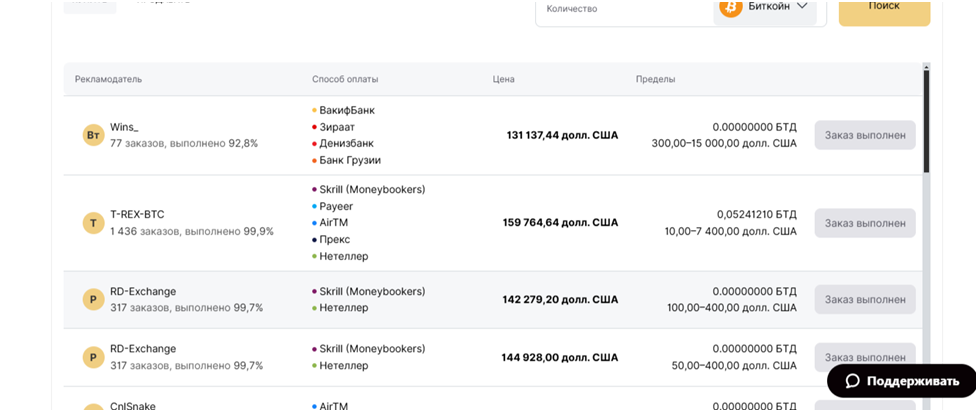This screenshot has width=978, height=412.
Task: Click the Bitcoin coin icon
Action: click(x=730, y=7)
